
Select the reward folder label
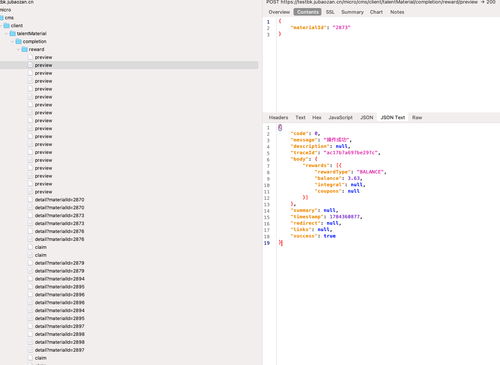(36, 49)
